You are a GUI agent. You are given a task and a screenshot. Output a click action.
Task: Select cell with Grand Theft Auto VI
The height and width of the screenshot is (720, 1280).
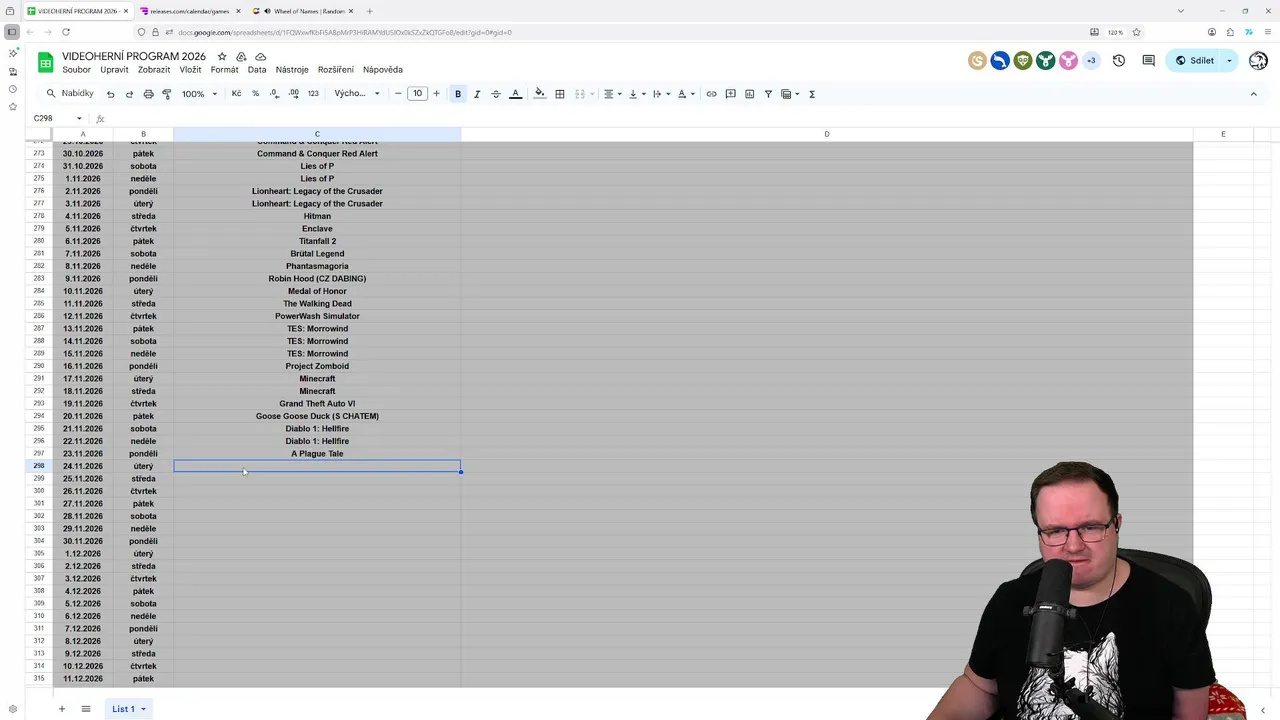click(317, 404)
